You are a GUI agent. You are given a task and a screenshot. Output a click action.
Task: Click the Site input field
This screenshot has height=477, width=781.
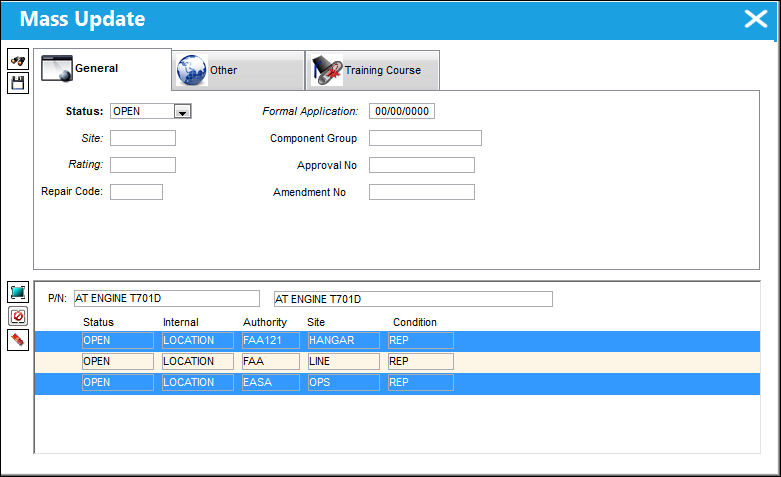143,138
